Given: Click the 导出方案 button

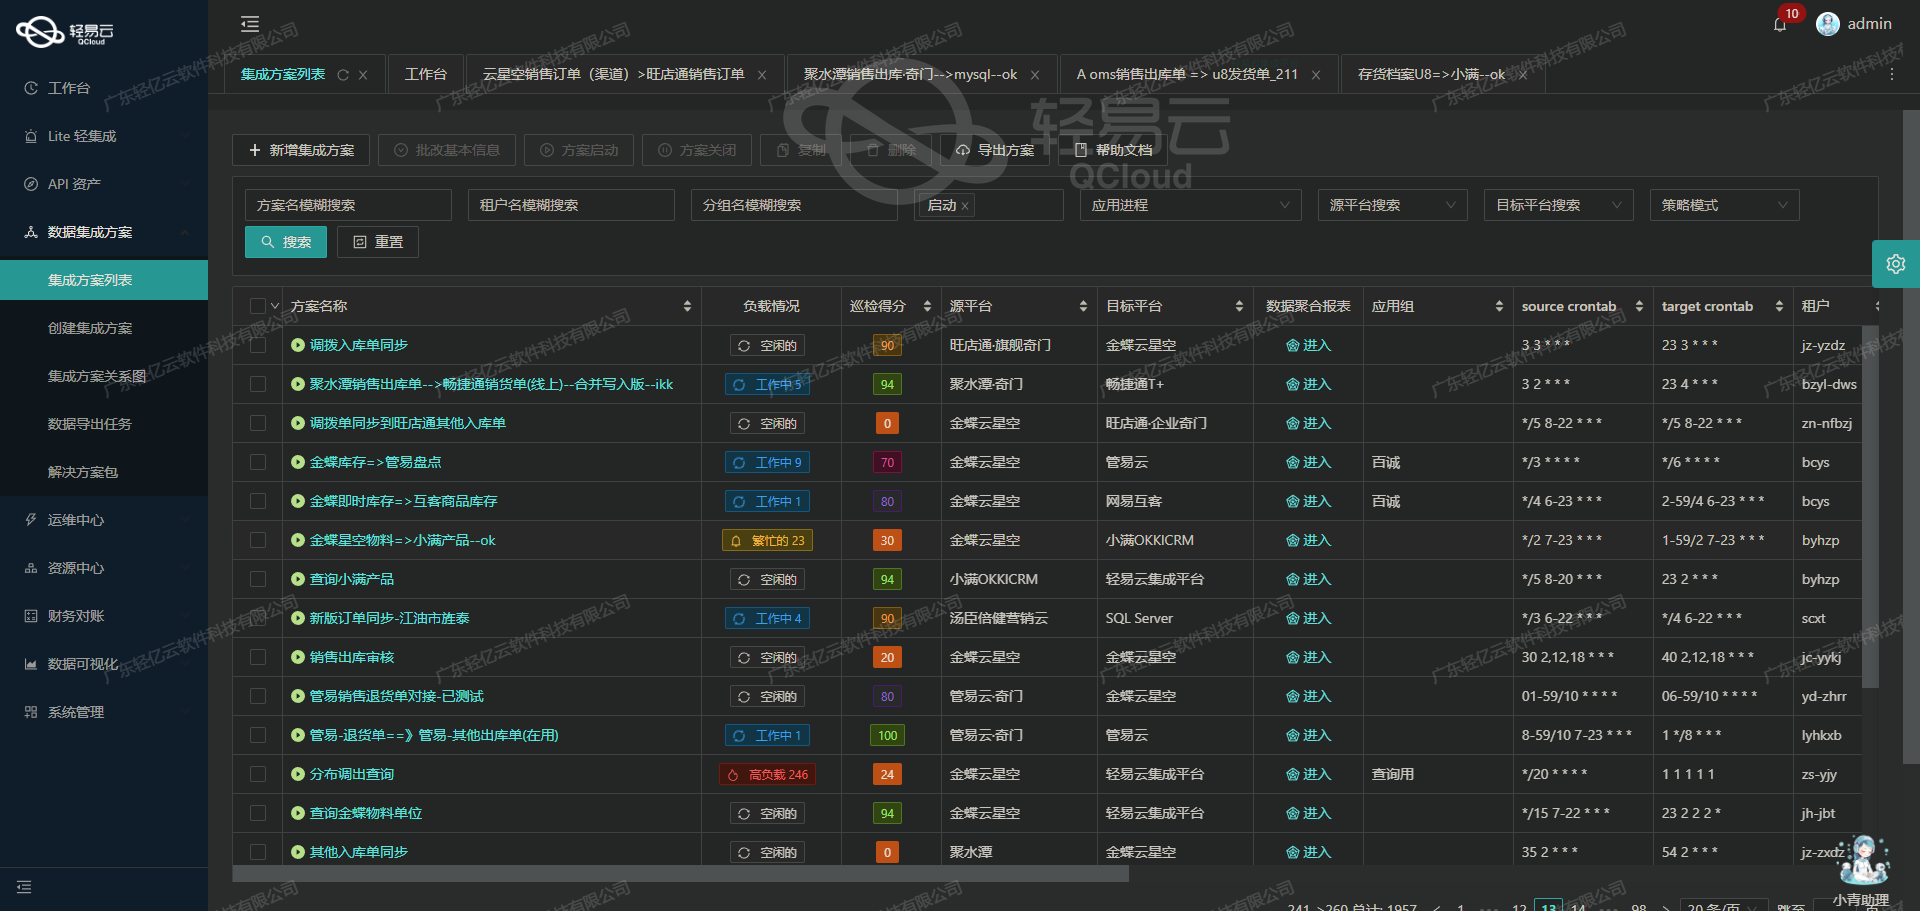Looking at the screenshot, I should [994, 150].
